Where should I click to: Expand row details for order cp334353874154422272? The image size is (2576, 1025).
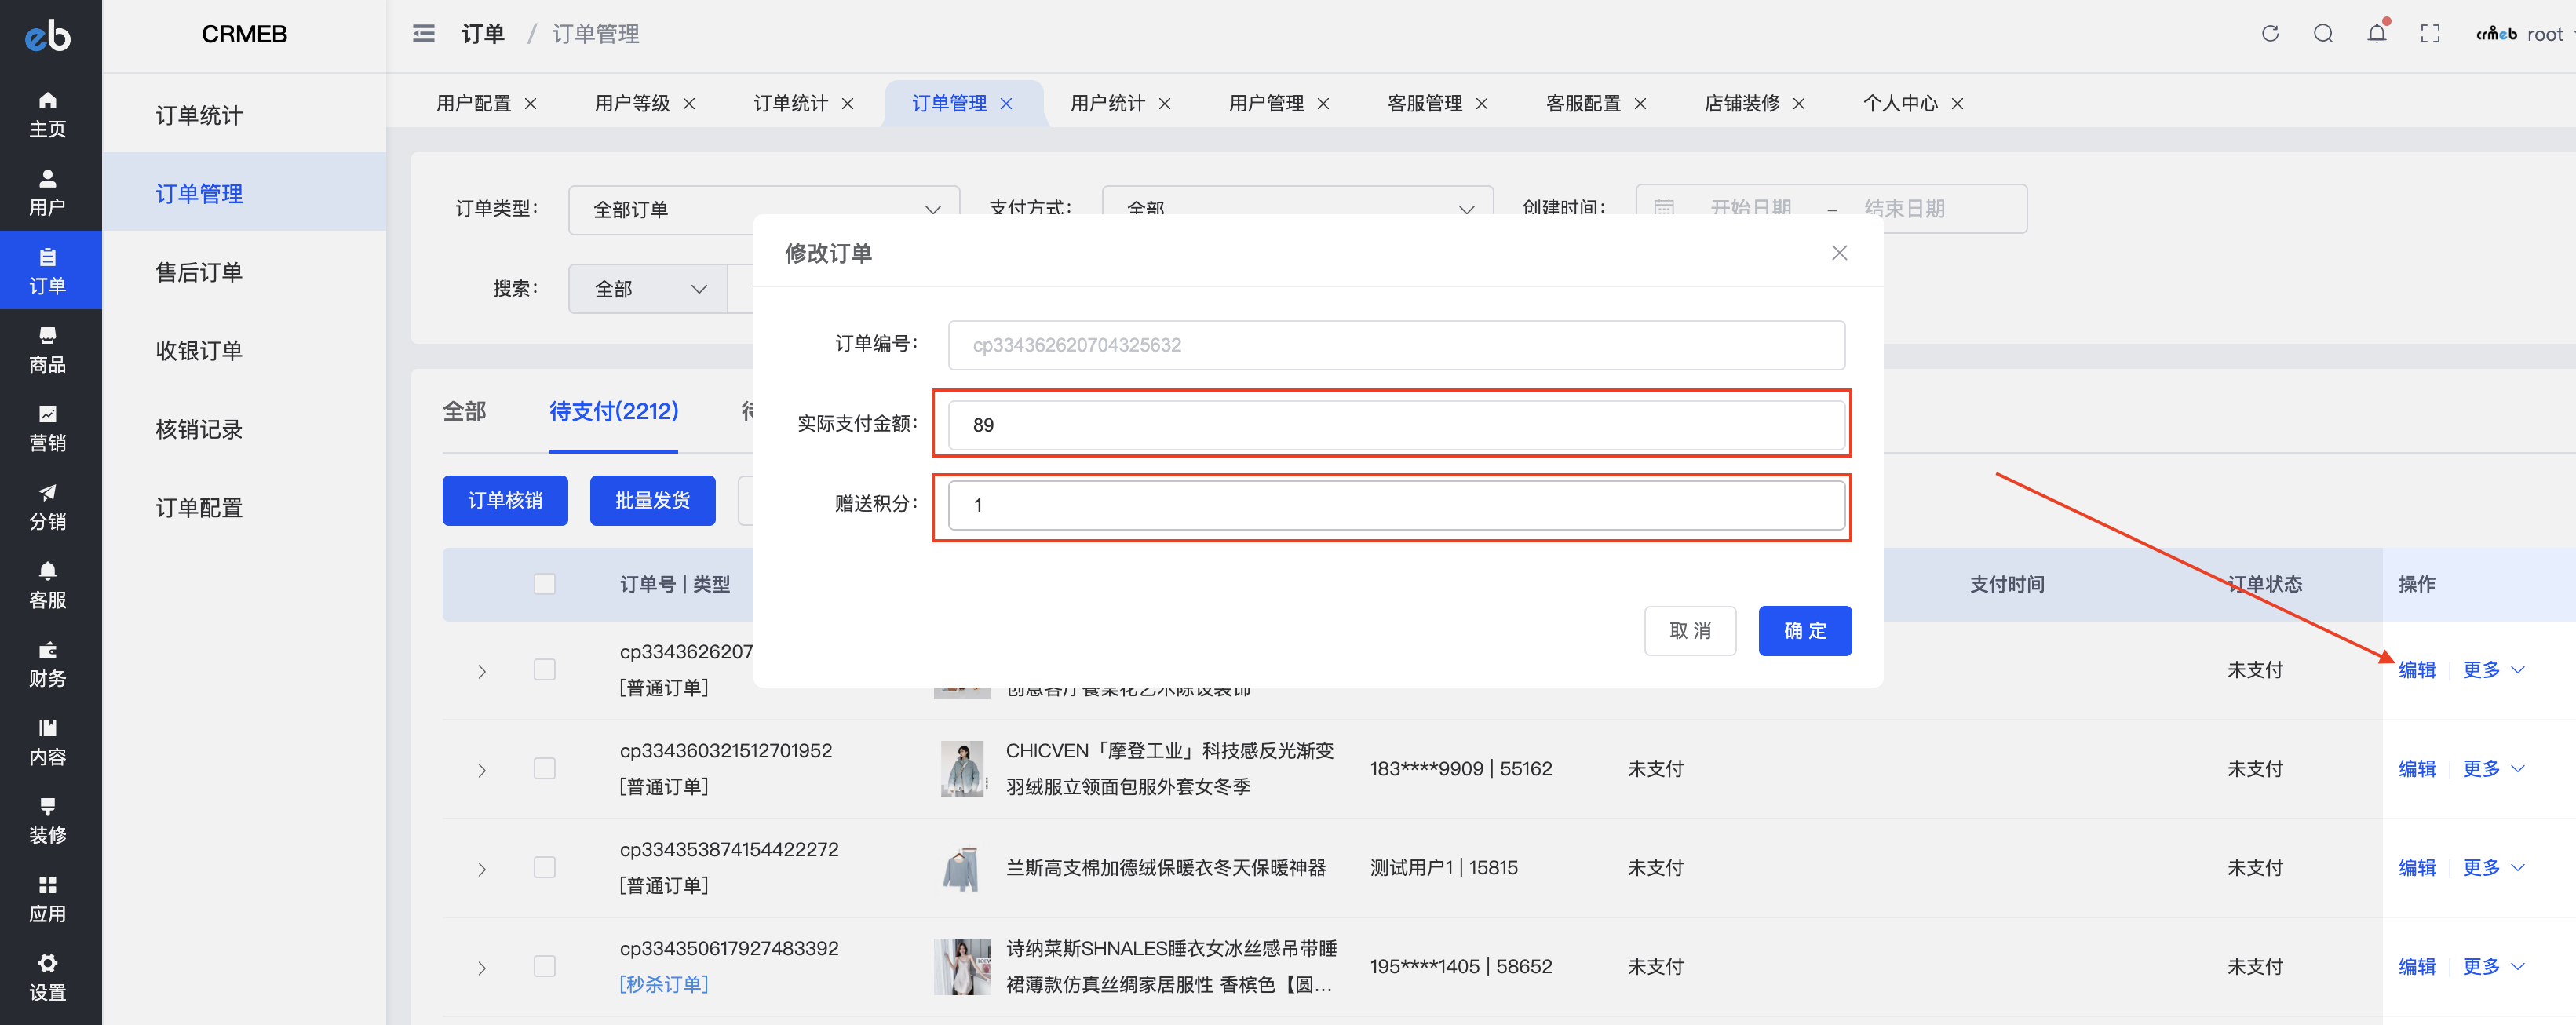click(482, 869)
